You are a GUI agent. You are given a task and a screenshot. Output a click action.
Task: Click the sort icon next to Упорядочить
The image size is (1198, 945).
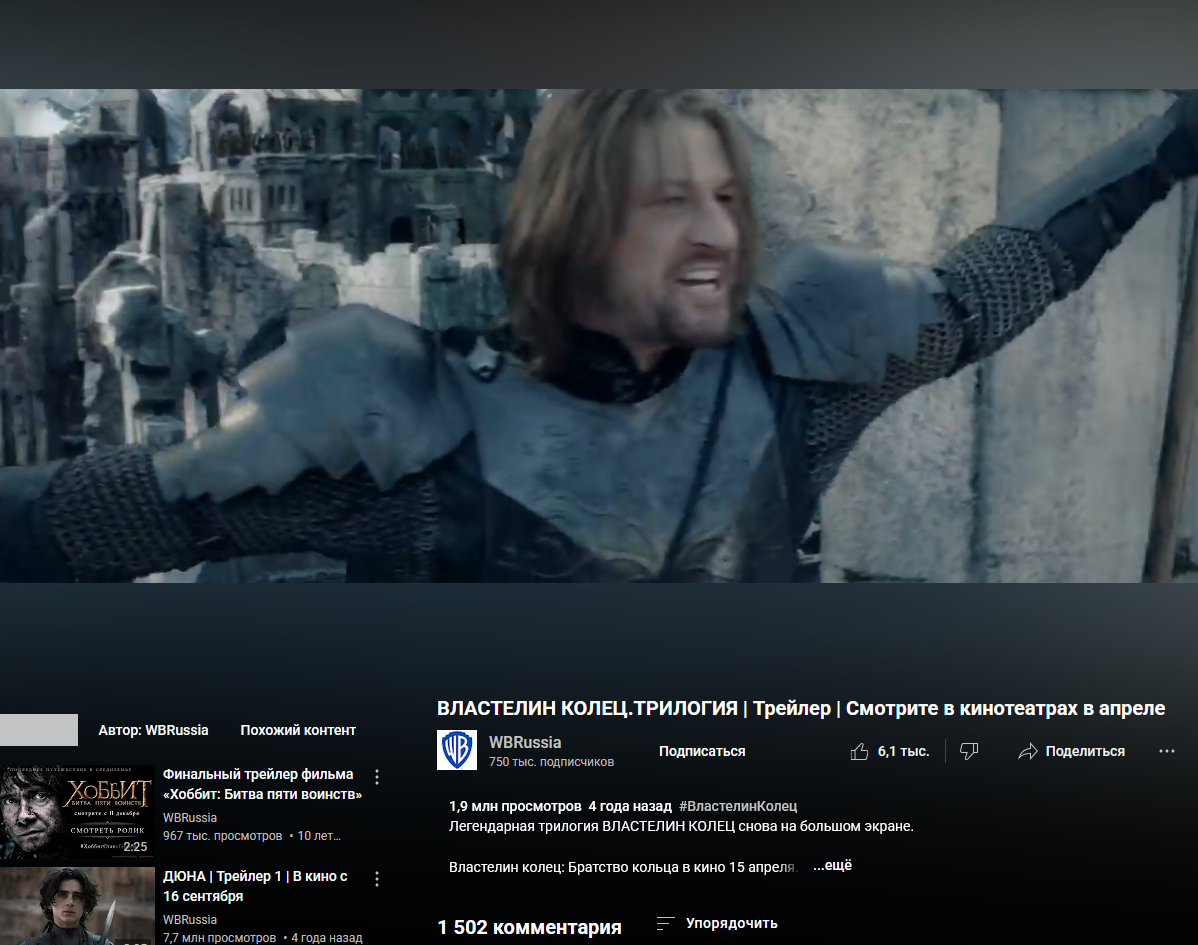click(x=665, y=924)
